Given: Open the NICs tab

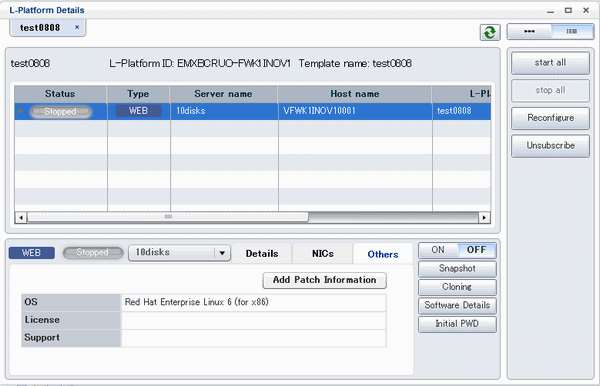Looking at the screenshot, I should click(x=323, y=254).
